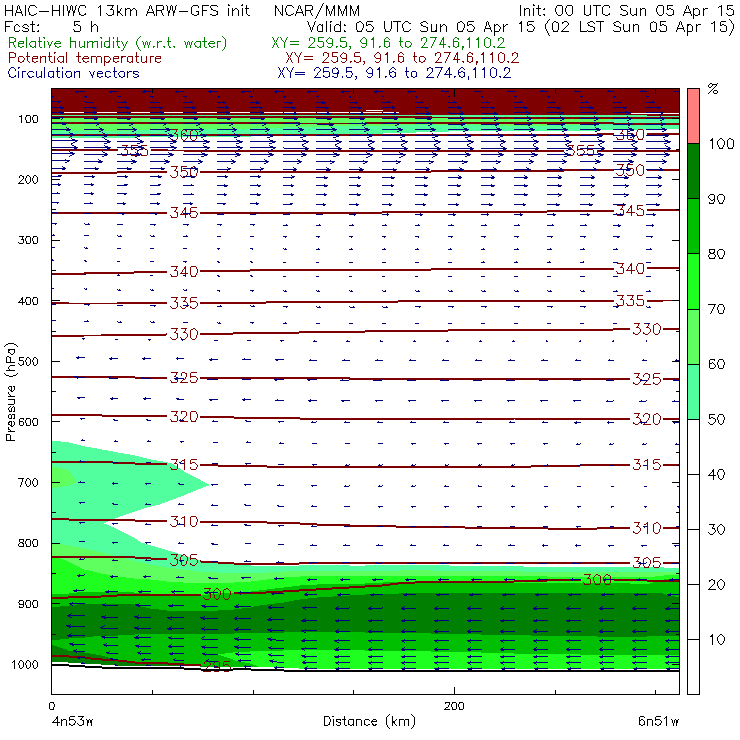This screenshot has height=740, width=740.
Task: Click the '320' contour label nearest the pressure axis
Action: pos(184,417)
